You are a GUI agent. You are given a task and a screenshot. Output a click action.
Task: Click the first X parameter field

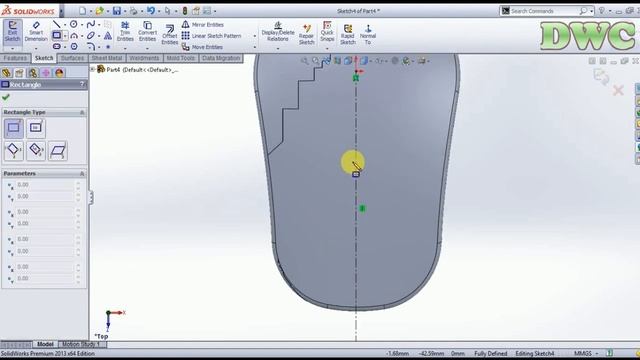45,184
